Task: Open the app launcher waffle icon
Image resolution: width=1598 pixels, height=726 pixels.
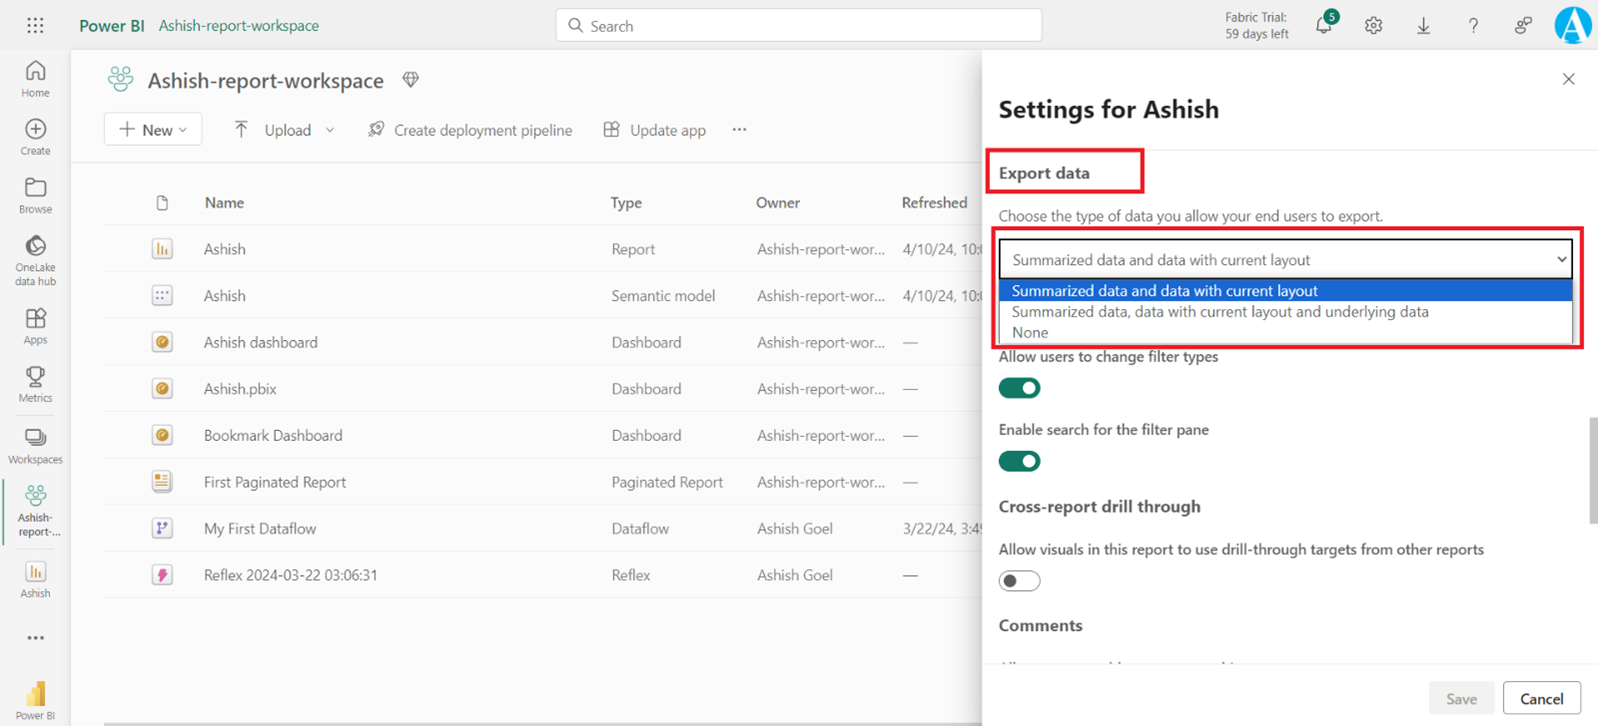Action: point(35,26)
